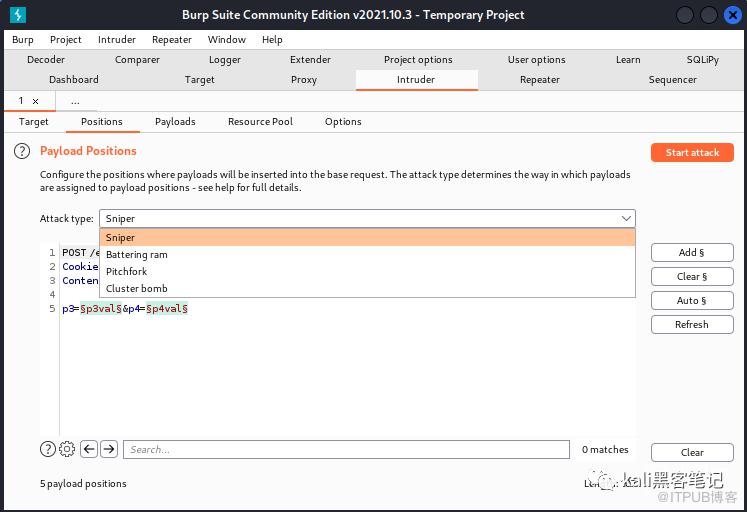The height and width of the screenshot is (512, 747).
Task: Click the §p3val§ payload position marker
Action: tap(101, 309)
